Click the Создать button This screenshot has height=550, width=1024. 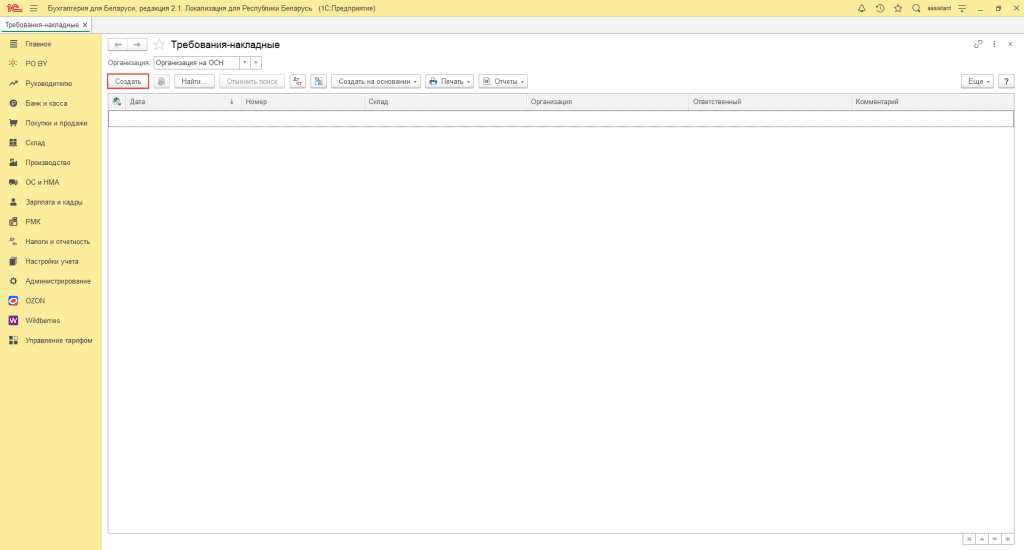[128, 82]
